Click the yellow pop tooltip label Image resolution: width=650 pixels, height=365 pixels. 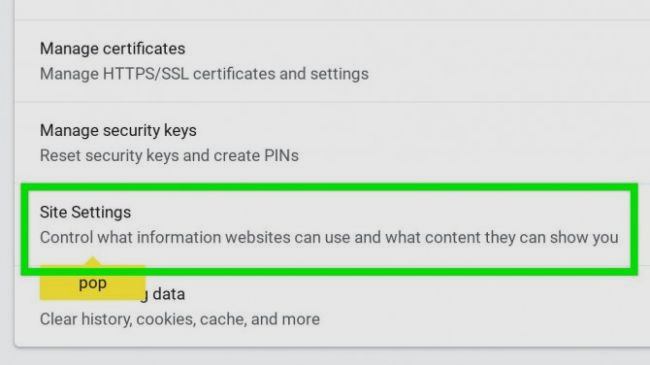(93, 283)
